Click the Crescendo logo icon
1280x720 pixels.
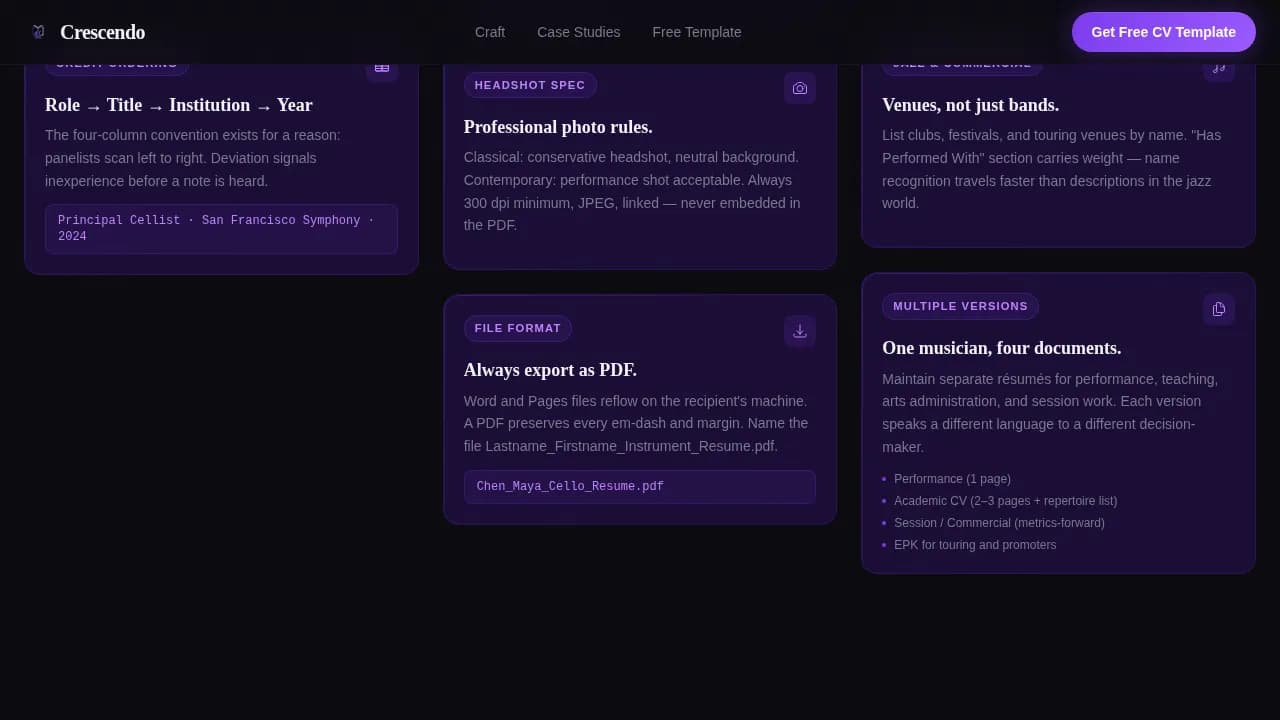(x=38, y=32)
